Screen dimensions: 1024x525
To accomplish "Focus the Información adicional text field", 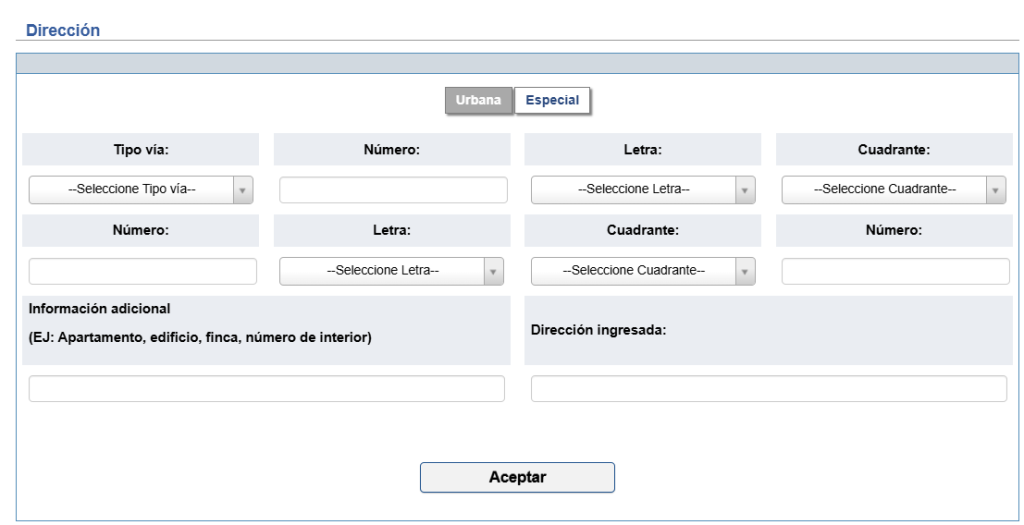I will pos(267,389).
